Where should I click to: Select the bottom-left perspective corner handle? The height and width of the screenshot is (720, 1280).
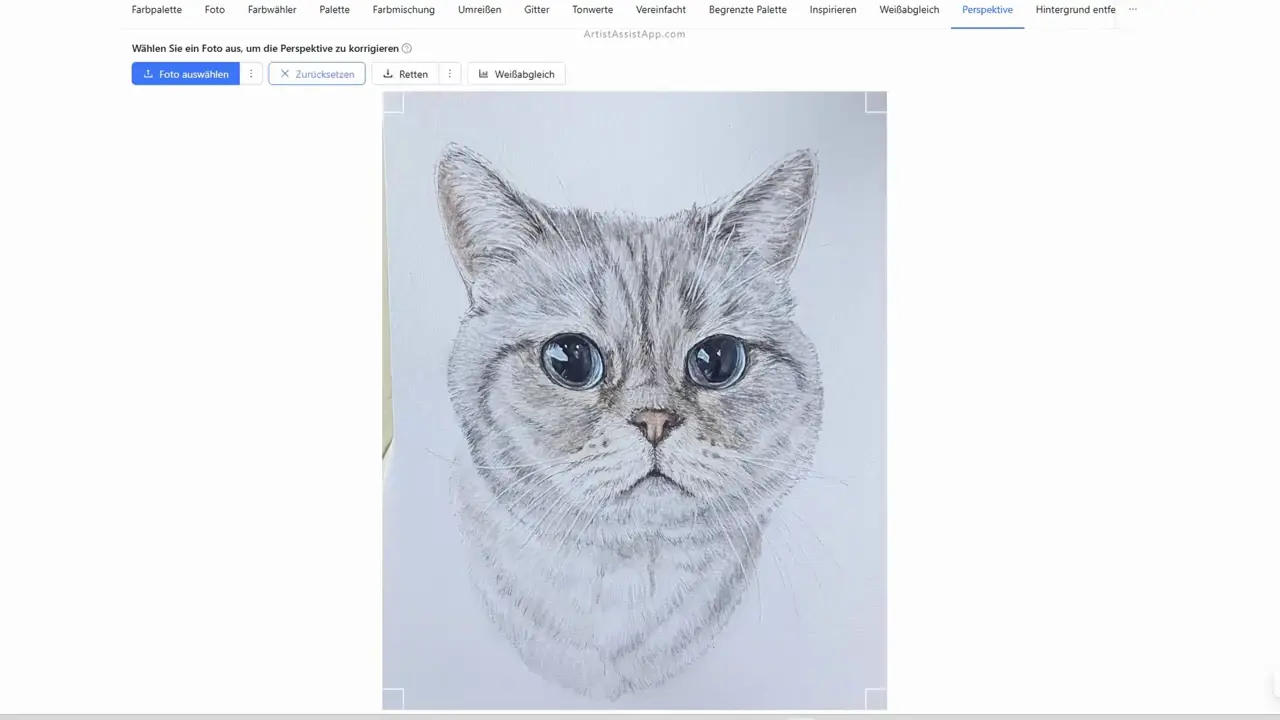(393, 698)
